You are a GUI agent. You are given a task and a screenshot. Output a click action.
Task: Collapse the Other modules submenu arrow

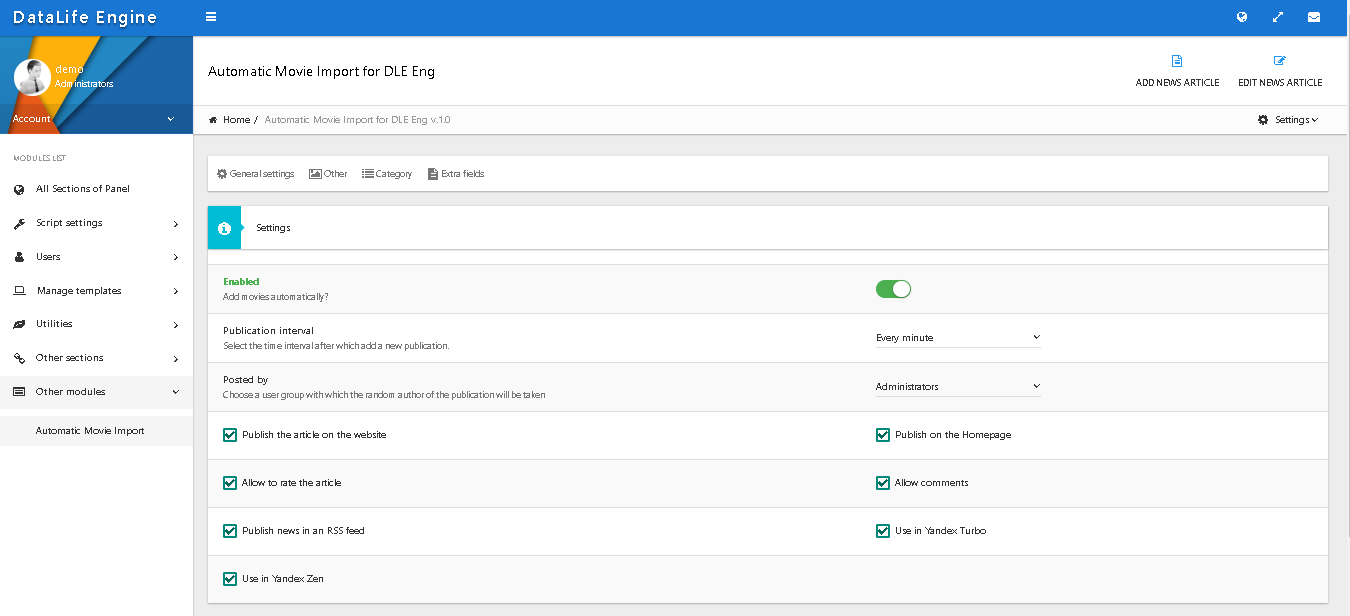click(x=176, y=392)
